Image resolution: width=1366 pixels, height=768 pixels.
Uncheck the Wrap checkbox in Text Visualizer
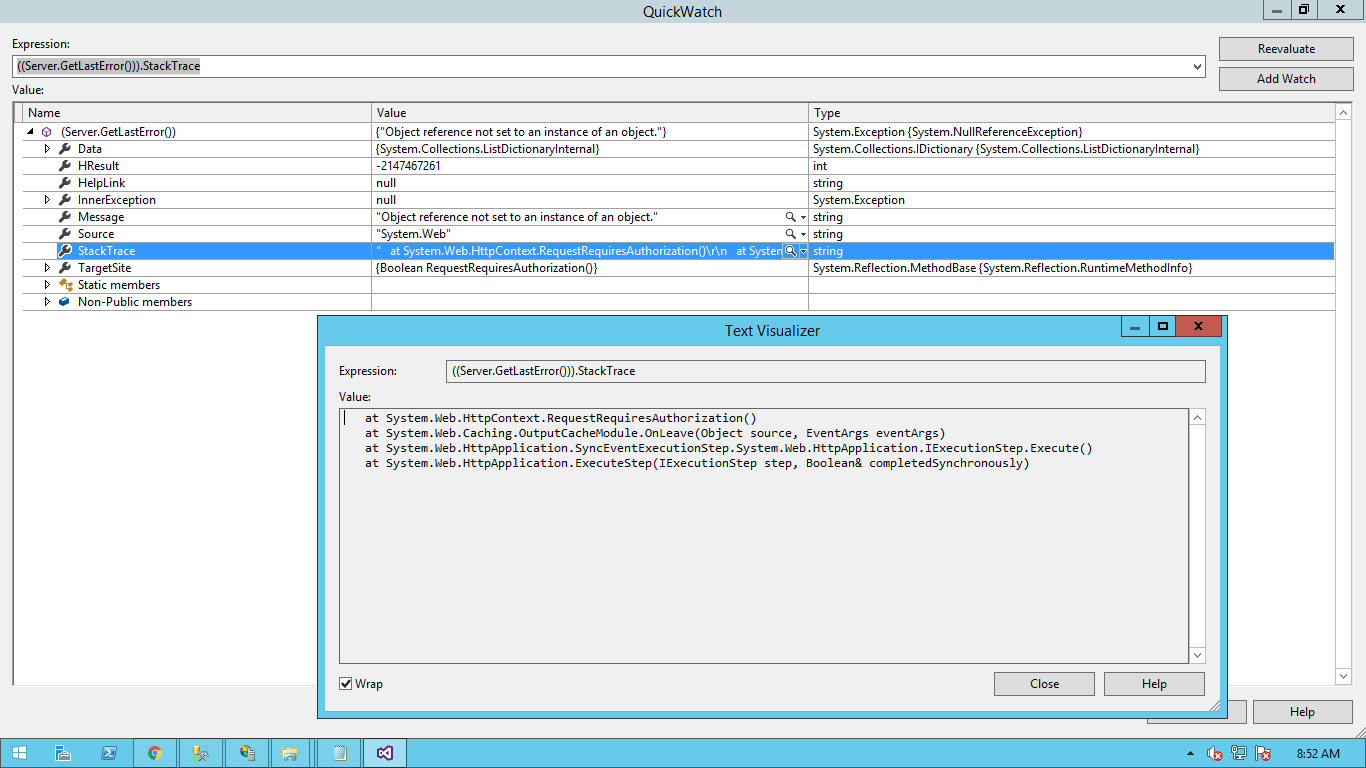coord(344,683)
